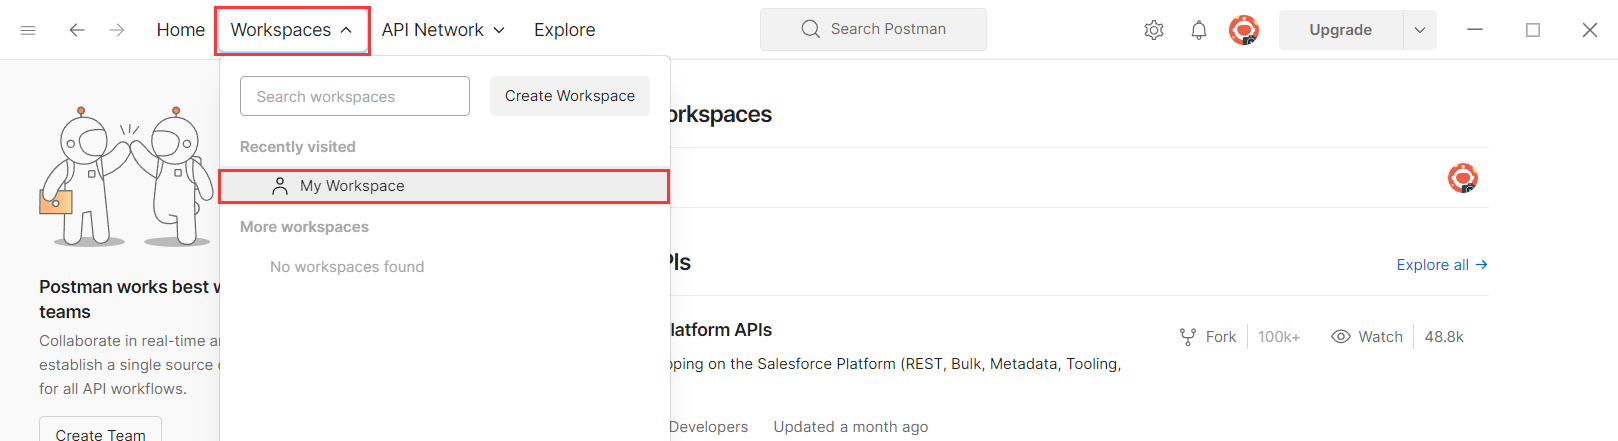Image resolution: width=1618 pixels, height=441 pixels.
Task: Click the workspace member avatar
Action: coord(1462,178)
